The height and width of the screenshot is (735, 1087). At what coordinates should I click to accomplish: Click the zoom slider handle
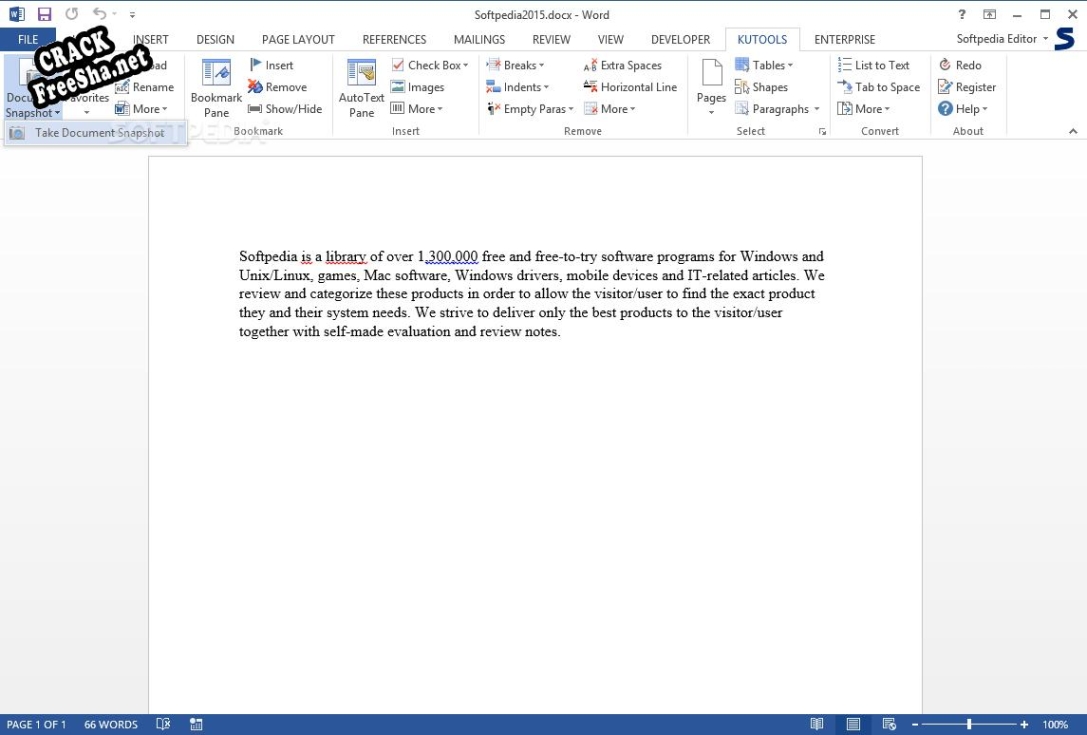point(968,724)
